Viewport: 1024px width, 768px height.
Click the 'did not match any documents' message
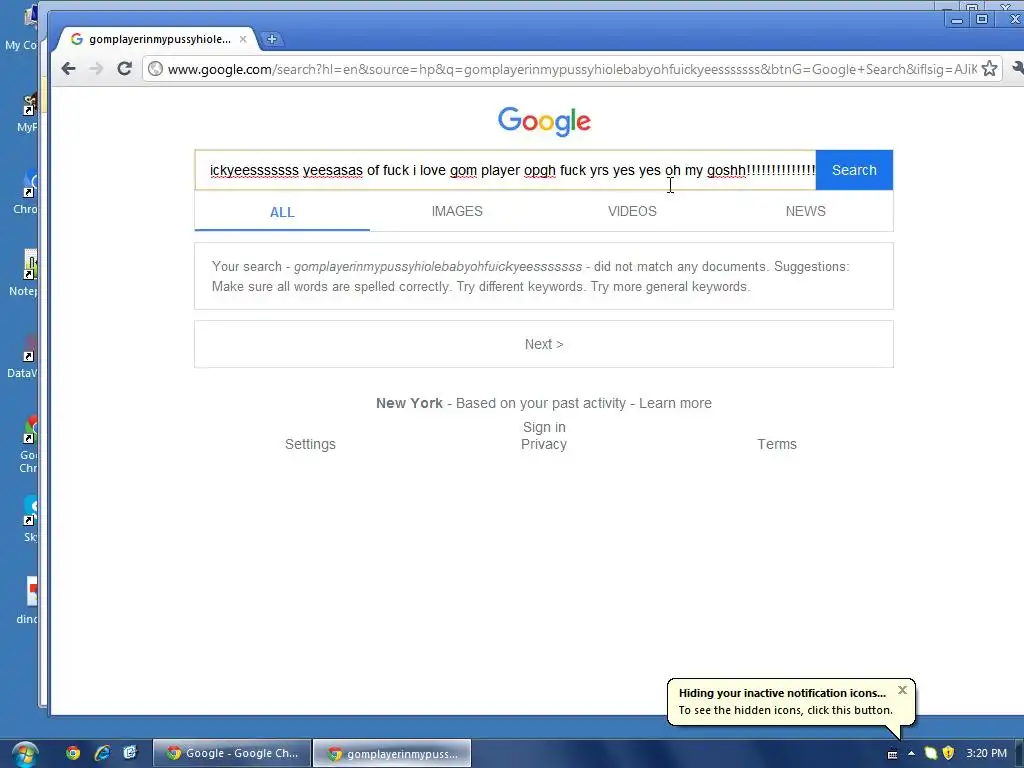click(543, 276)
